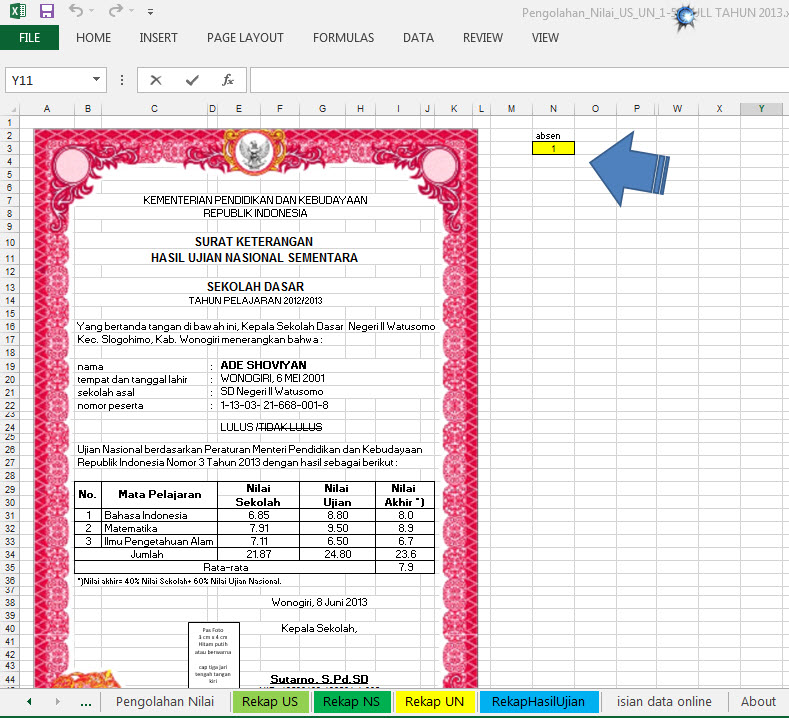The height and width of the screenshot is (718, 789).
Task: Open the FILE tab
Action: (x=29, y=38)
